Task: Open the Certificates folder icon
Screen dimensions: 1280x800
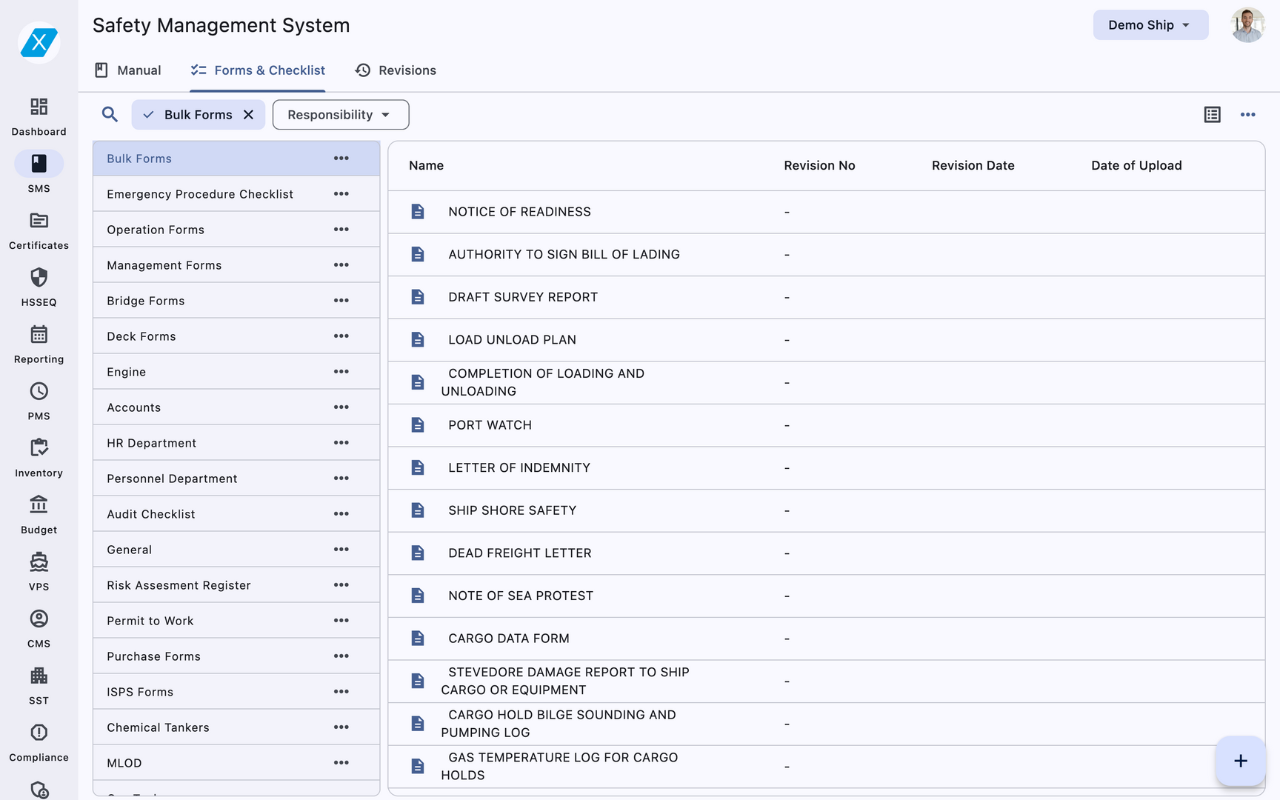Action: point(39,220)
